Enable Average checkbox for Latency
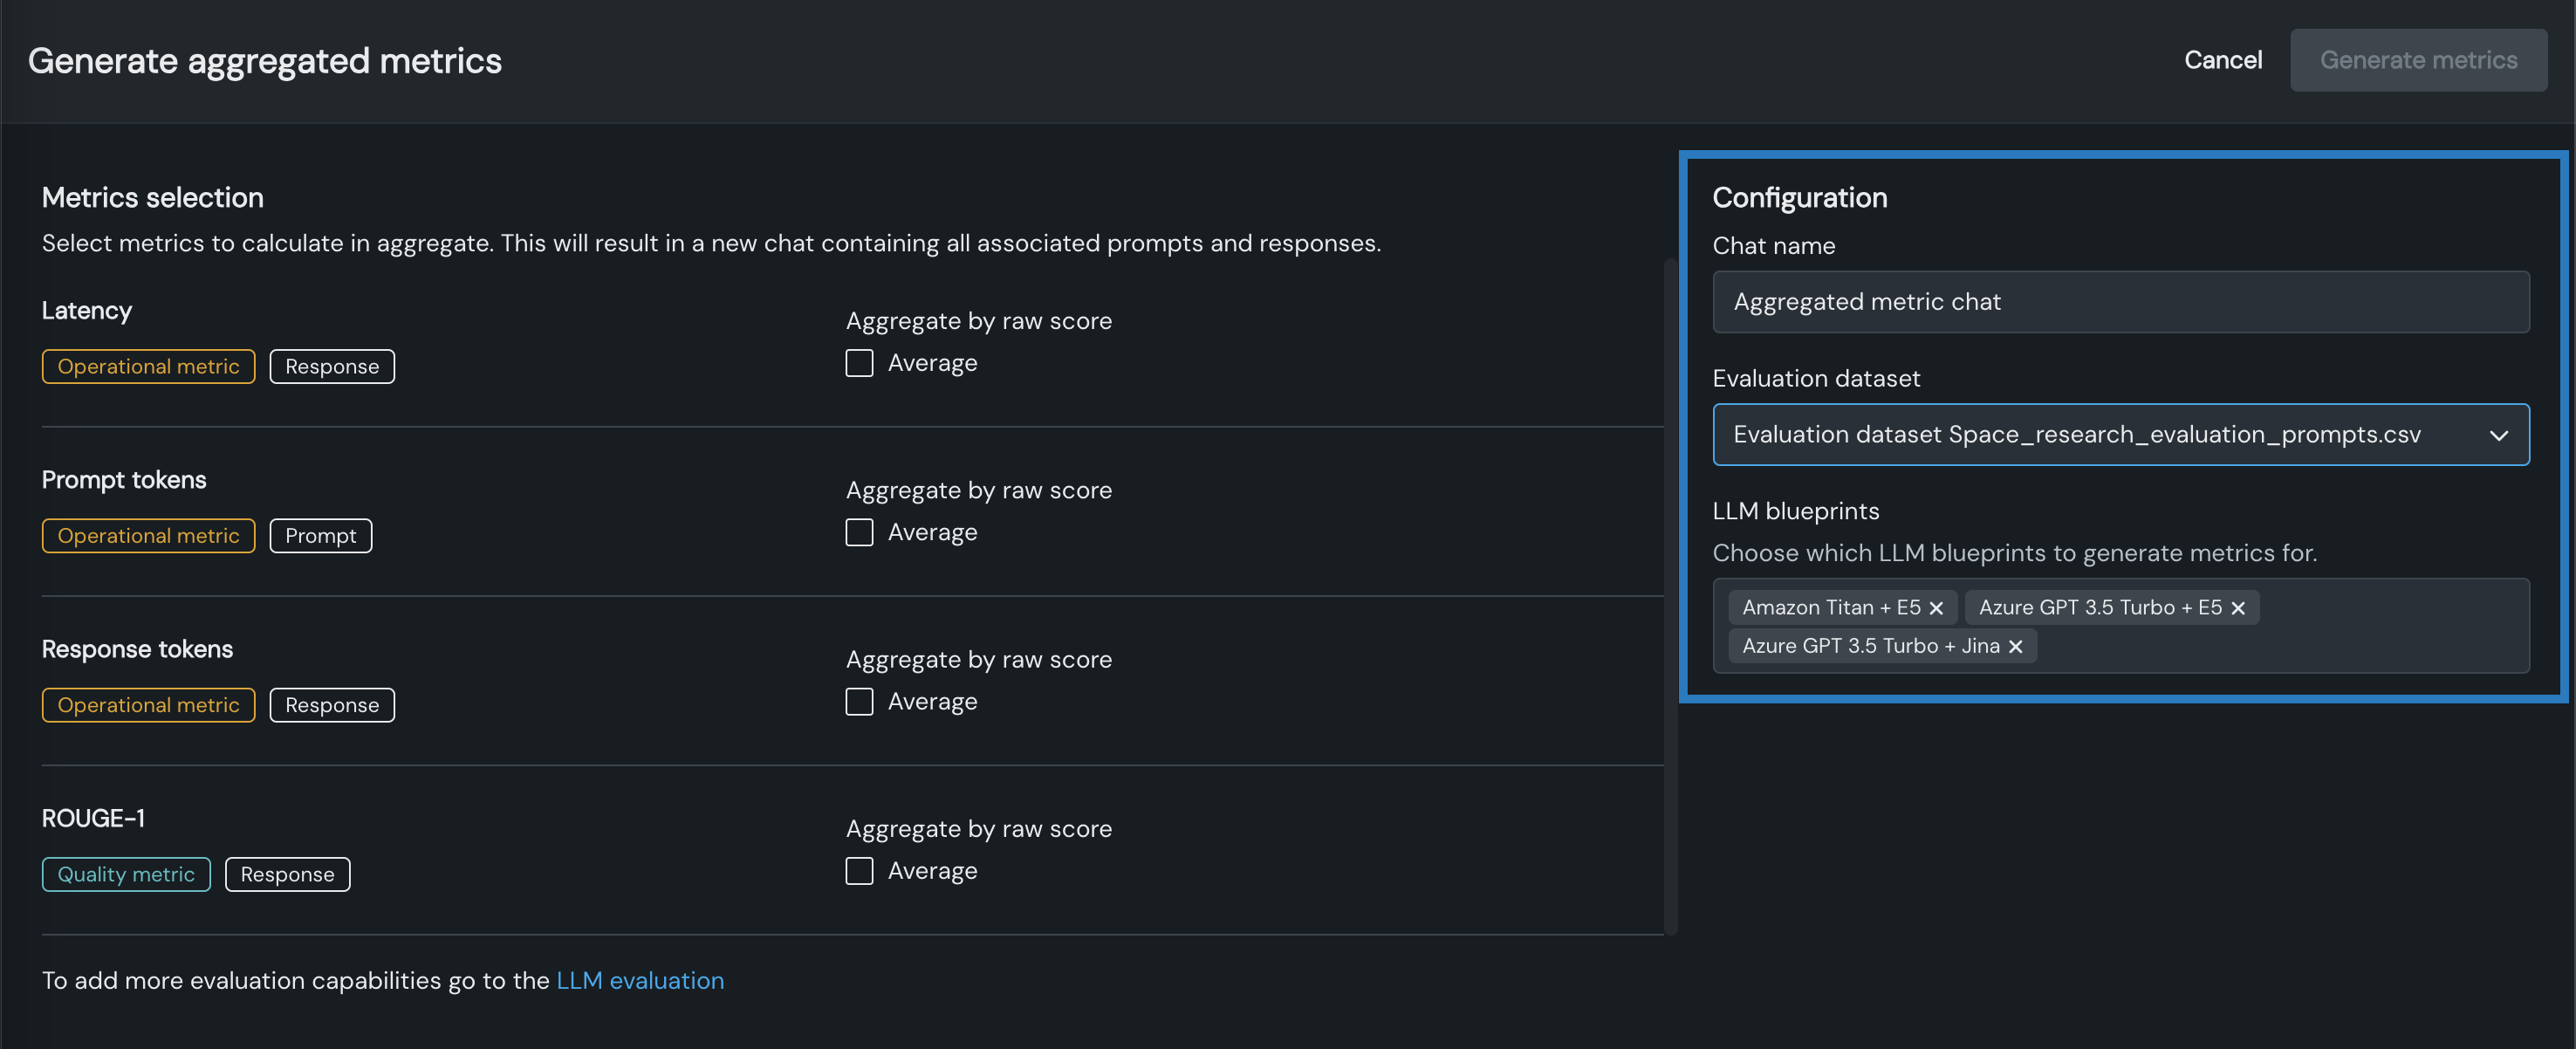The width and height of the screenshot is (2576, 1049). [859, 363]
